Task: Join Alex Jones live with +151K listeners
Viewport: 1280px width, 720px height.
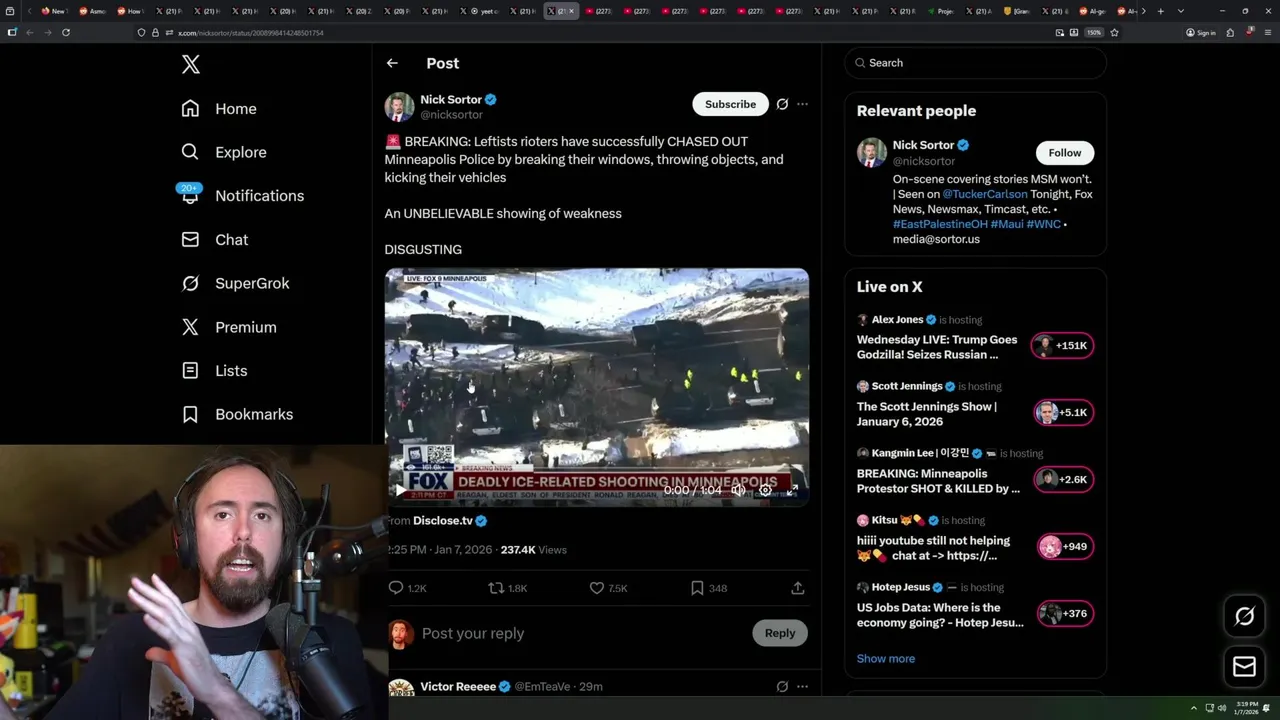Action: coord(1062,346)
